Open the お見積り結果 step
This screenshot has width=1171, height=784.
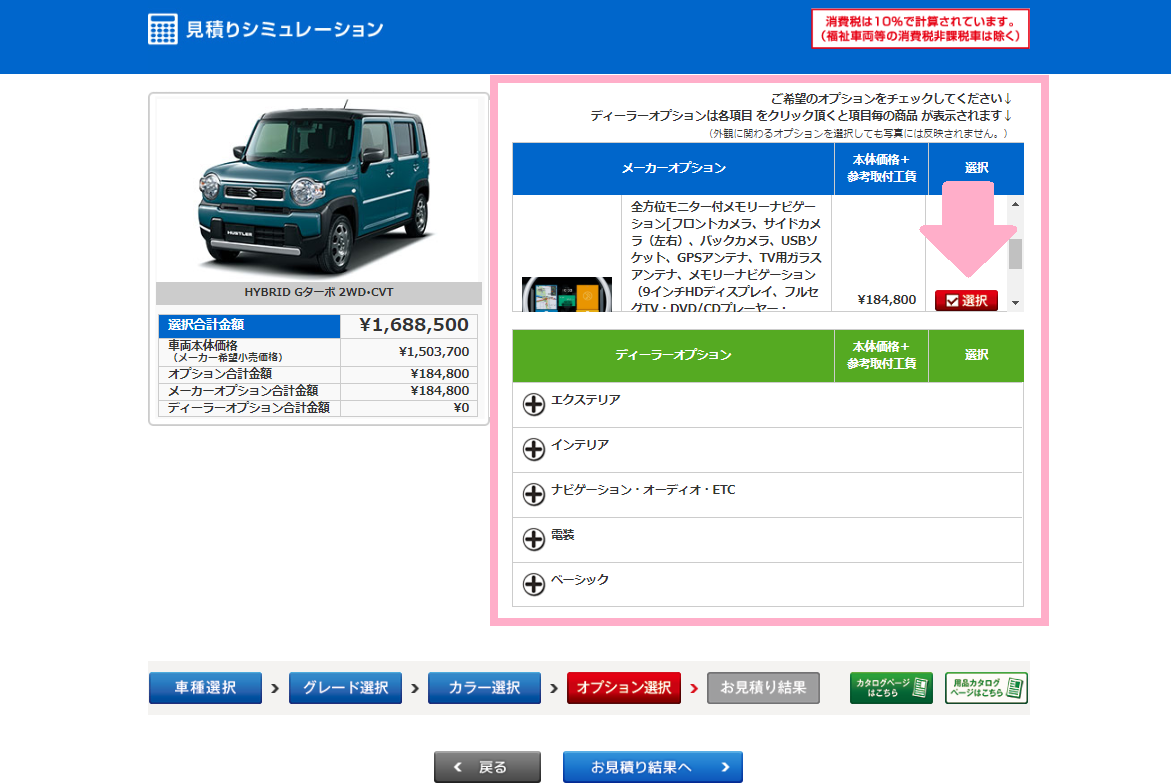(x=763, y=688)
